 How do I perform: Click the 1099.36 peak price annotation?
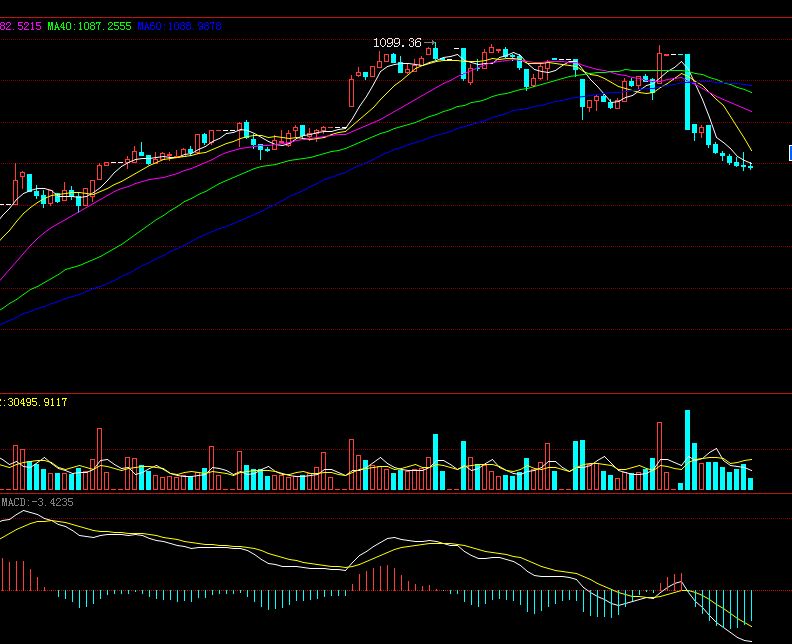coord(397,43)
